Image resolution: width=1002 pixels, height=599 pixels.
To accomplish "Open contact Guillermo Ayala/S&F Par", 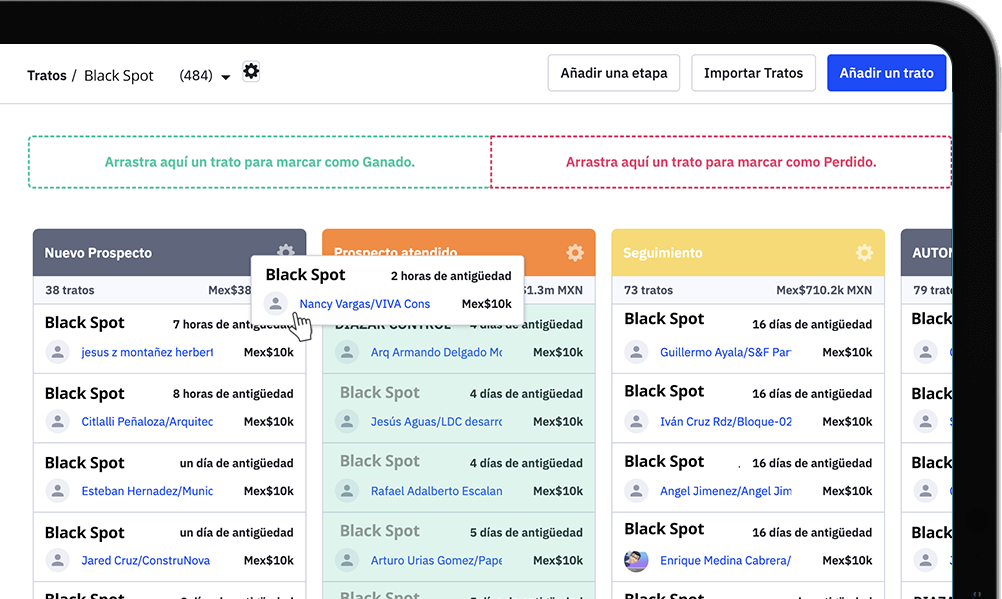I will point(726,352).
